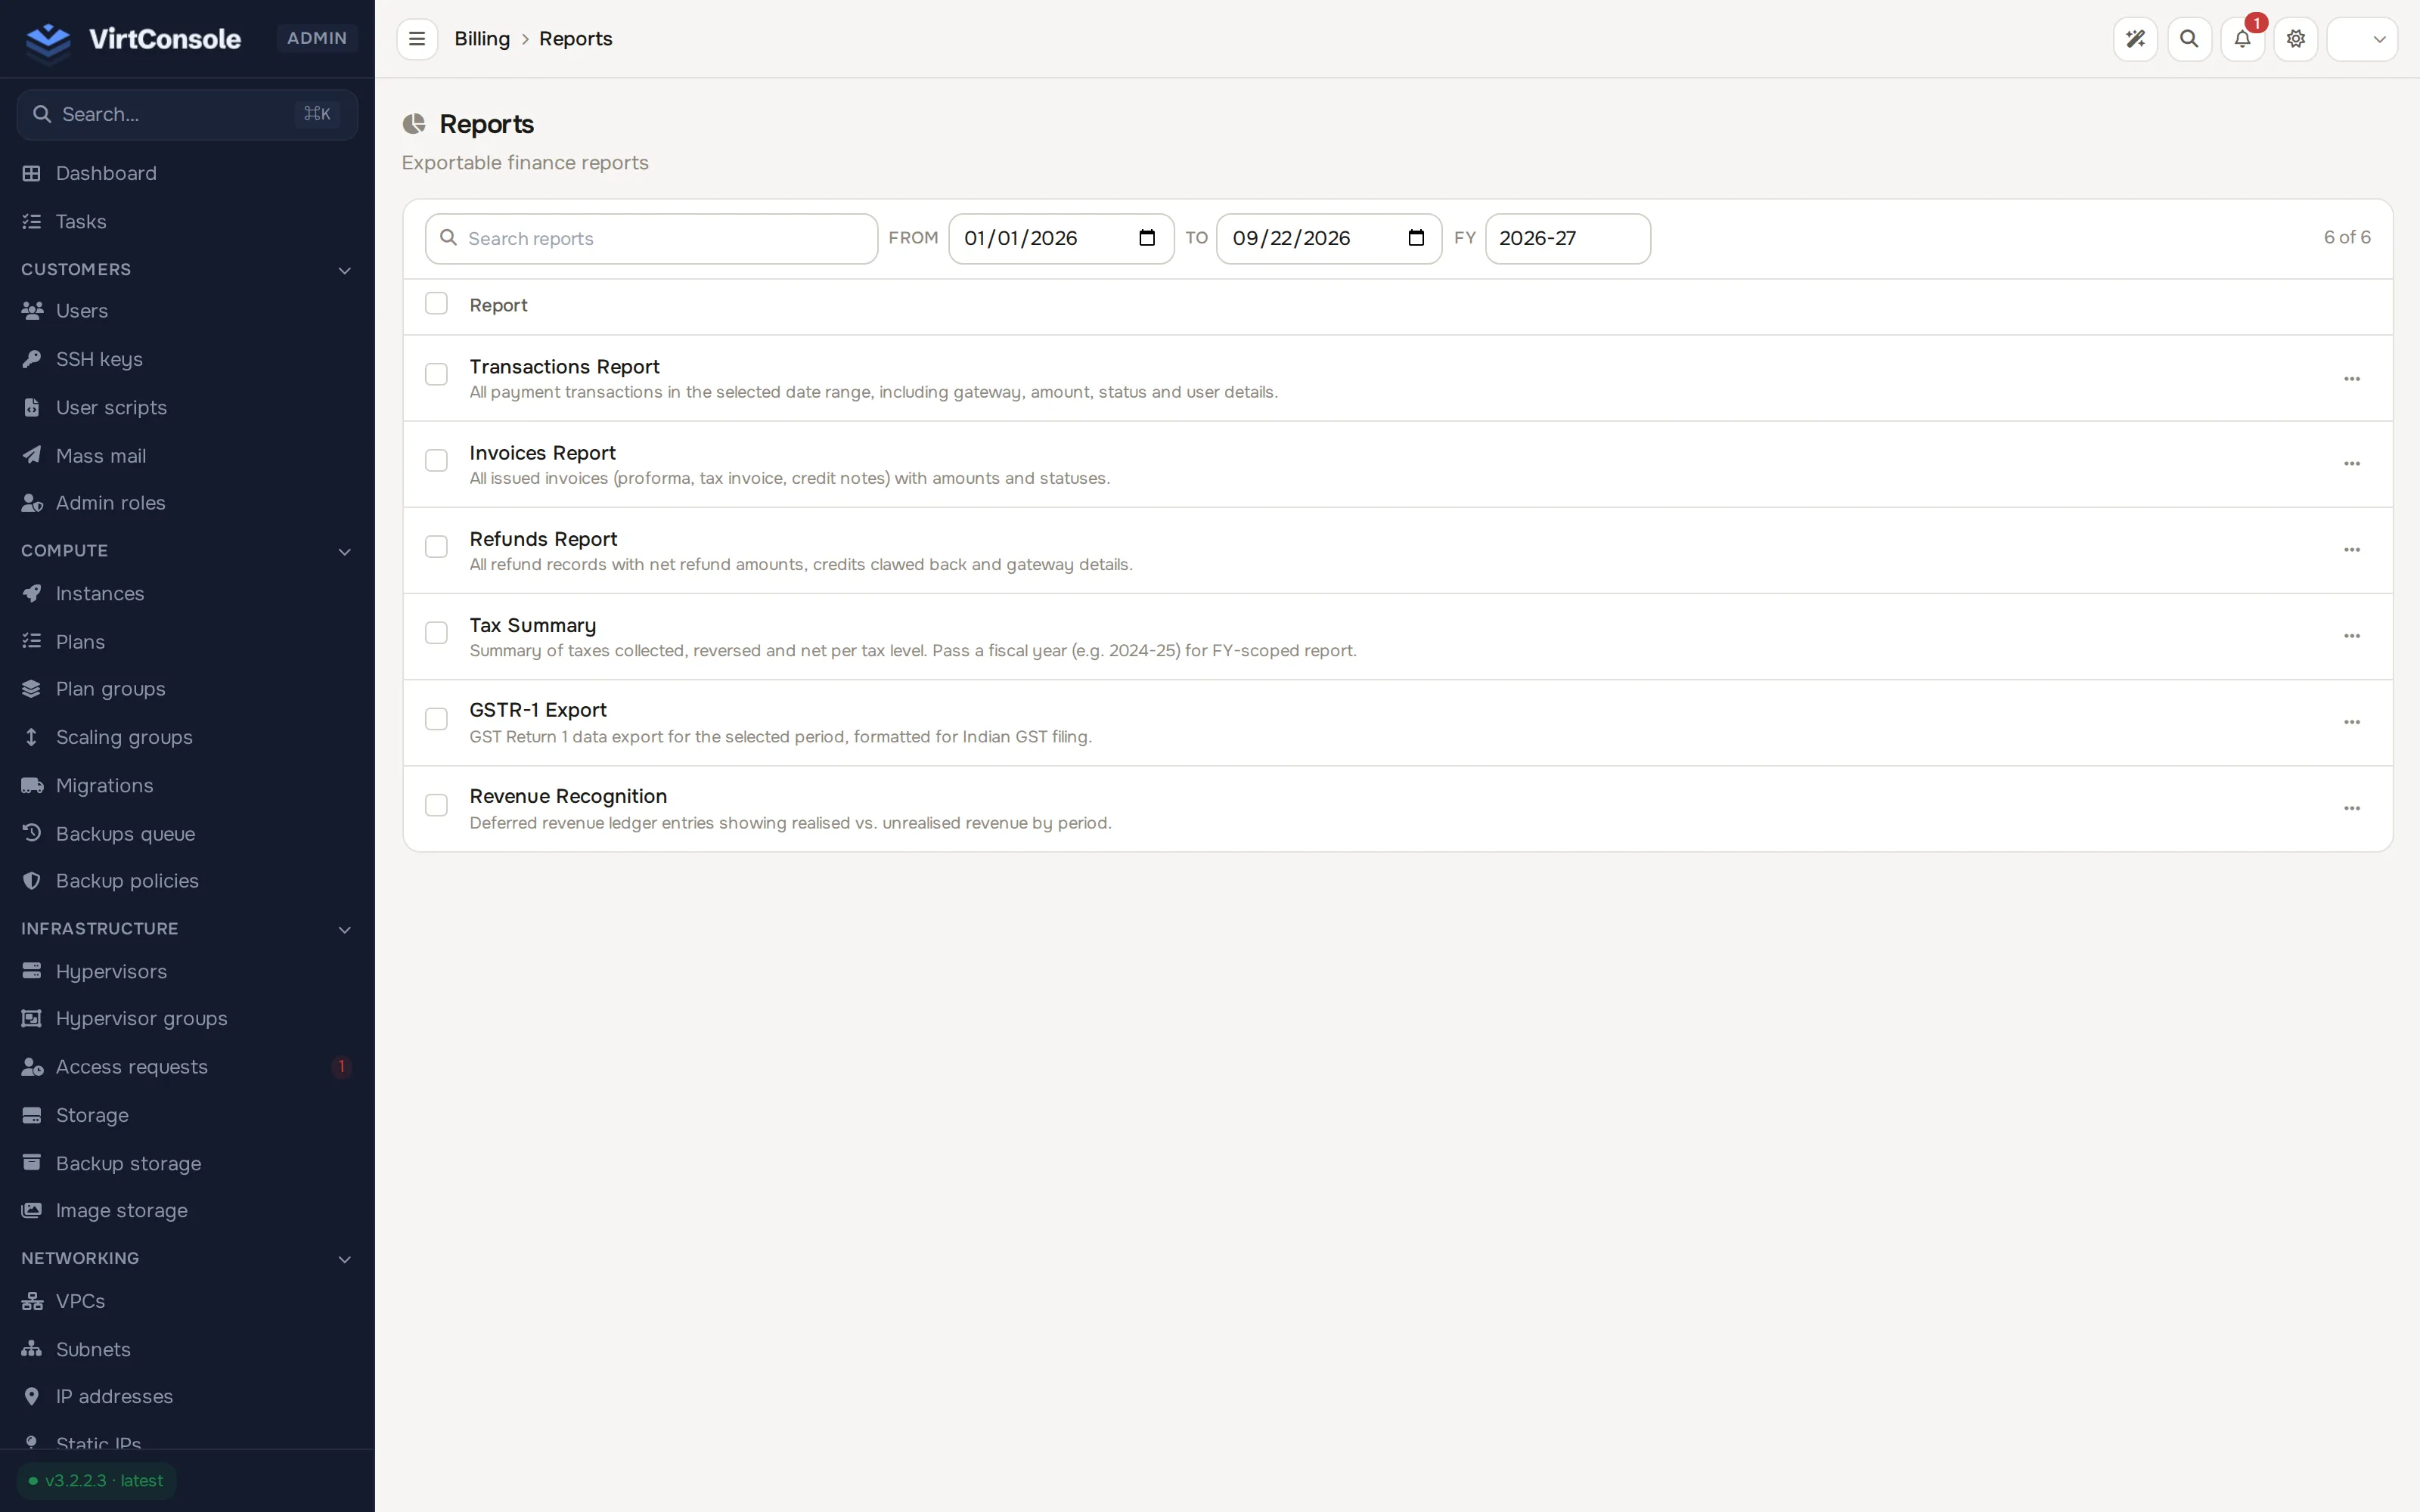Click the Dashboard sidebar icon
The width and height of the screenshot is (2420, 1512).
[32, 173]
